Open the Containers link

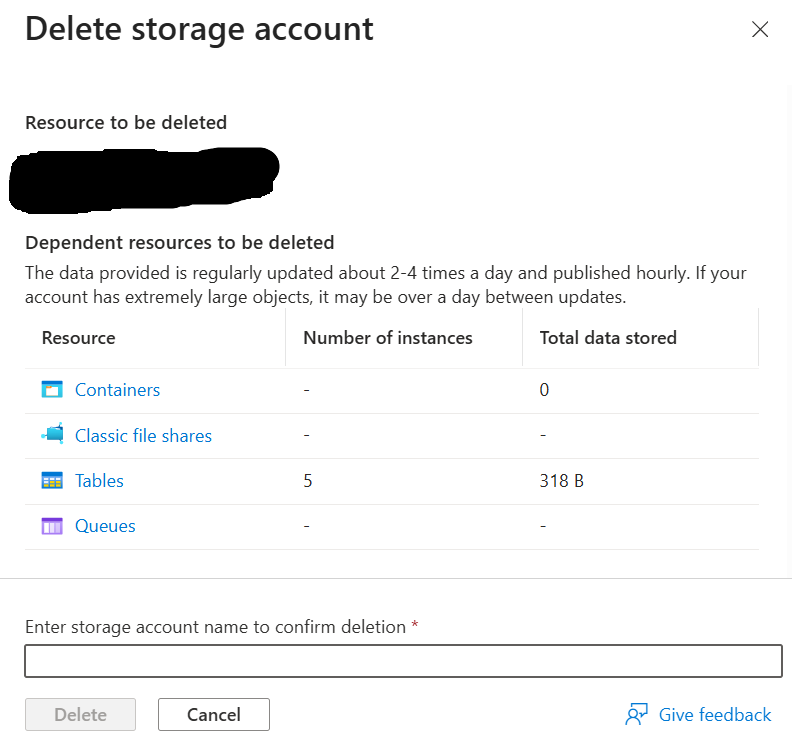[x=117, y=390]
